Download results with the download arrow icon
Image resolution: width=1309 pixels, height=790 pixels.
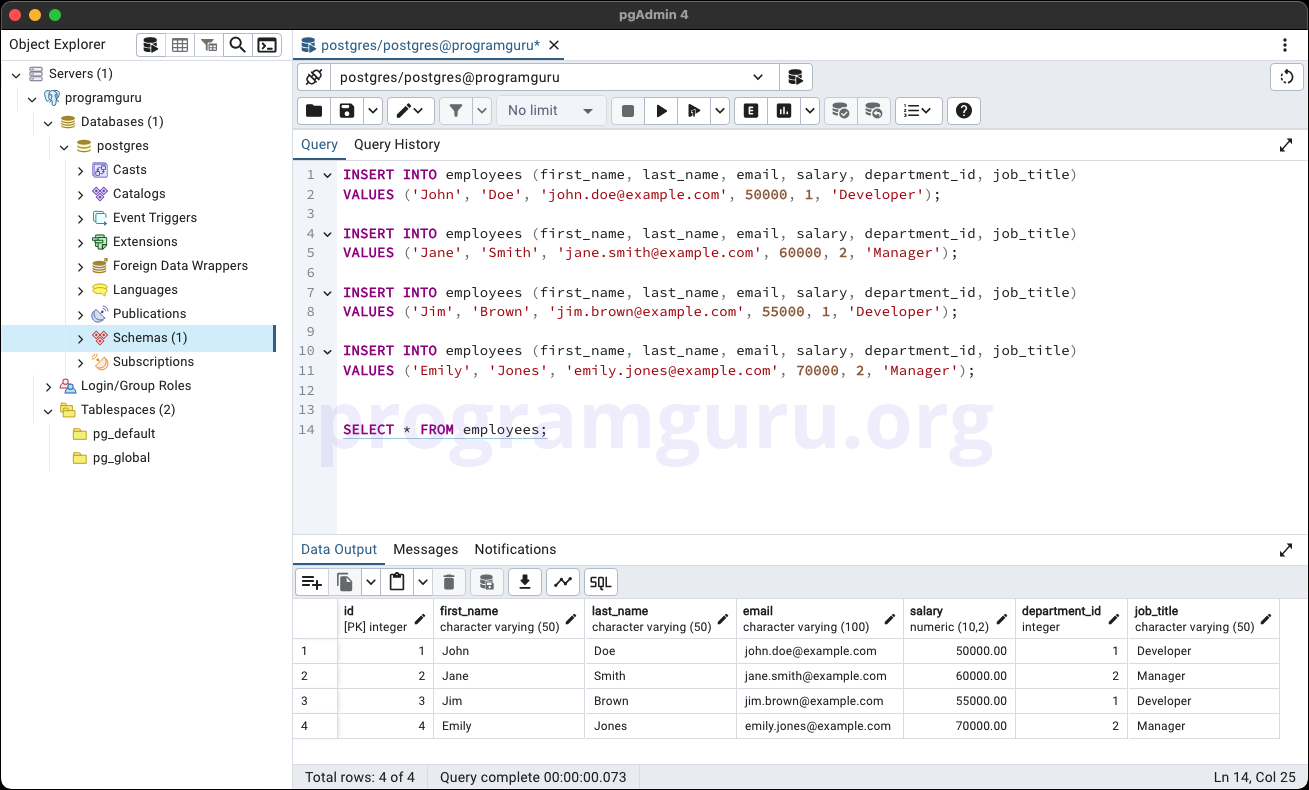[525, 582]
